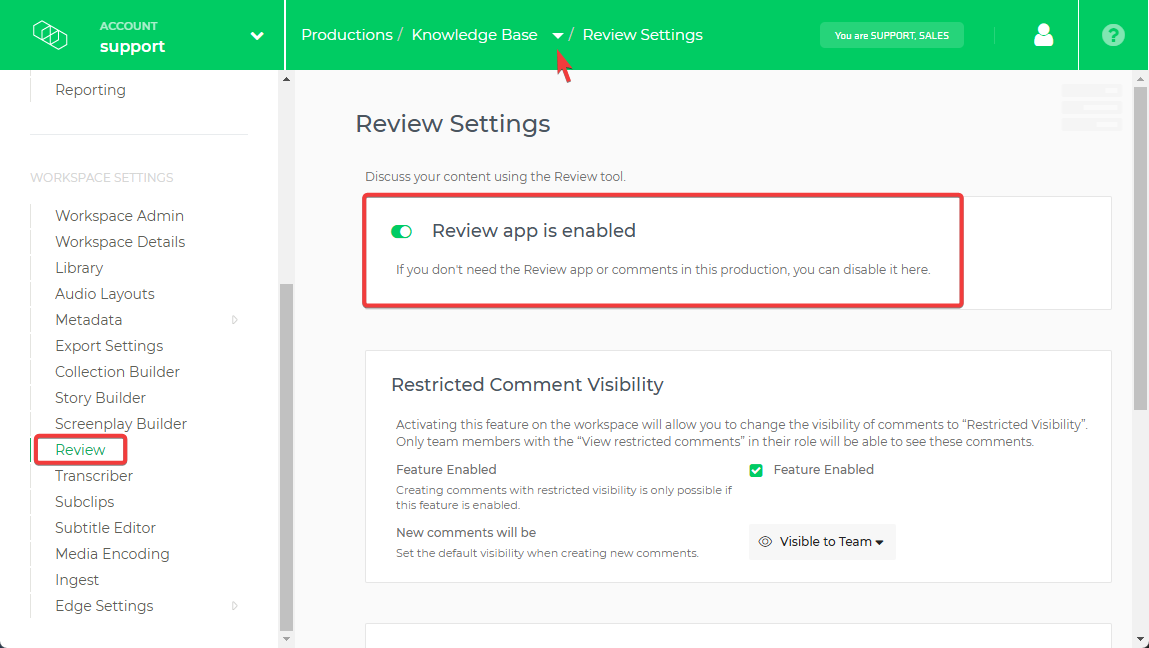Expand the support account chevron

[257, 35]
